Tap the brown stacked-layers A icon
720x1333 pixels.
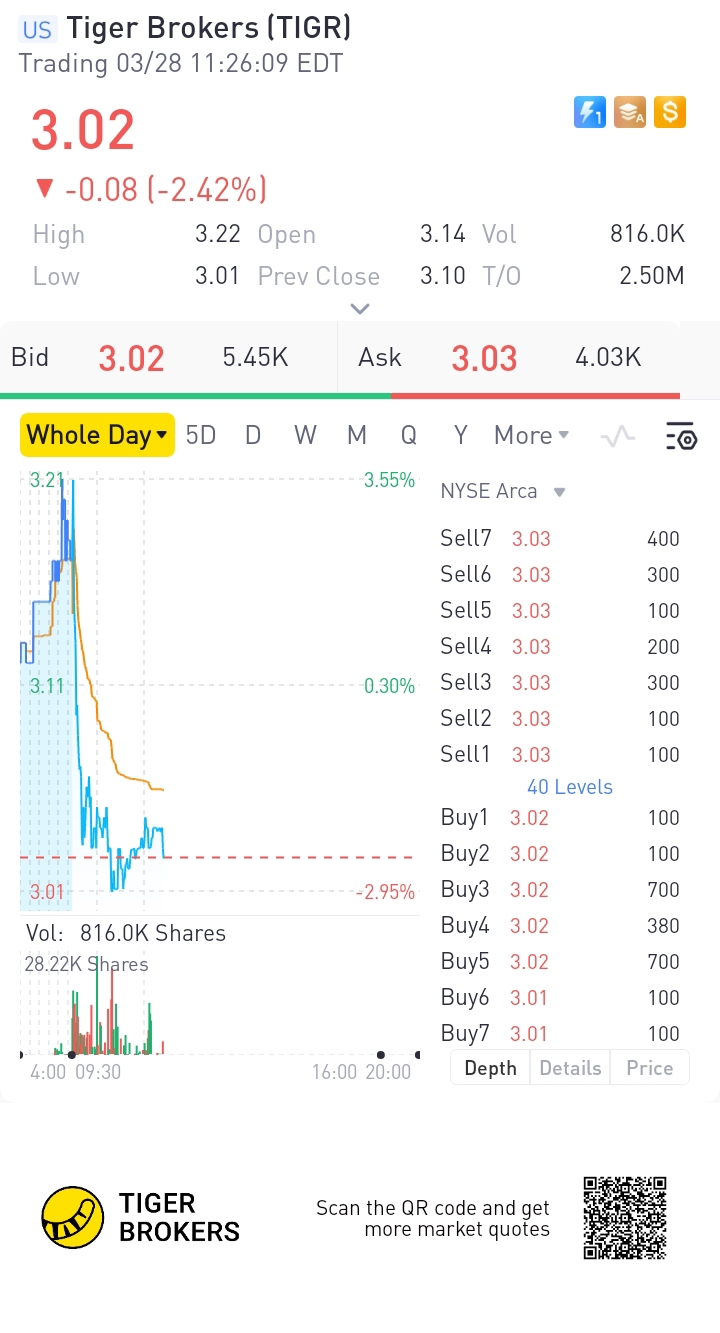[630, 113]
